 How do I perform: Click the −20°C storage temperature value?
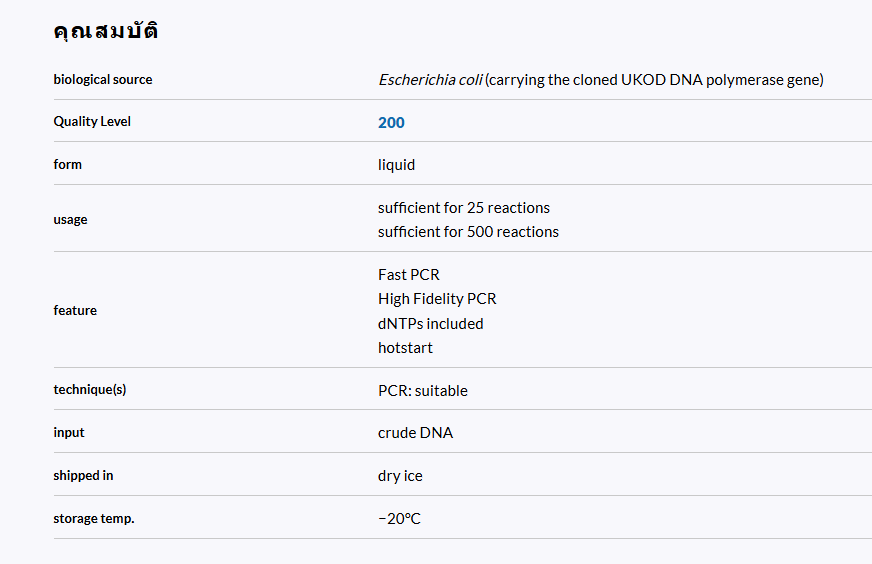399,518
